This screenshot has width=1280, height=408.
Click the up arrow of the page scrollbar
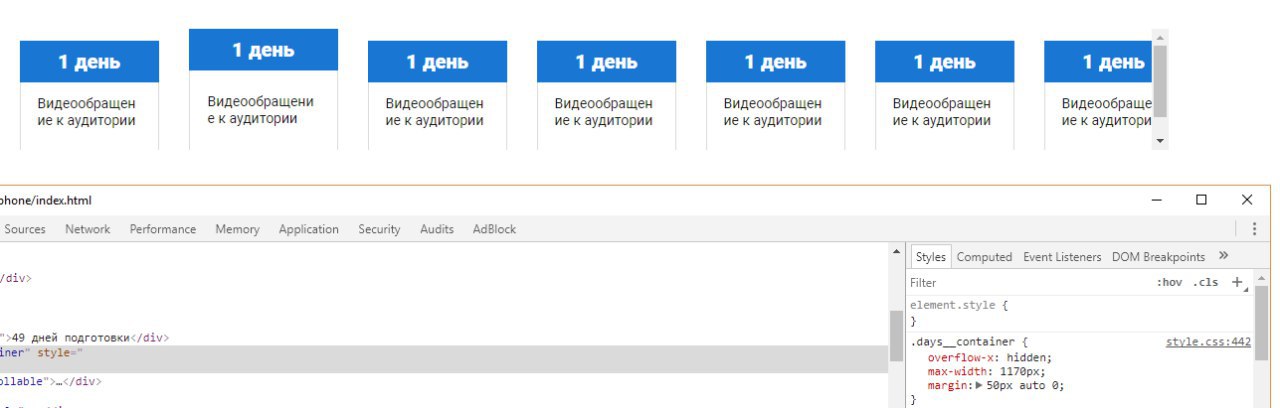[x=1160, y=38]
